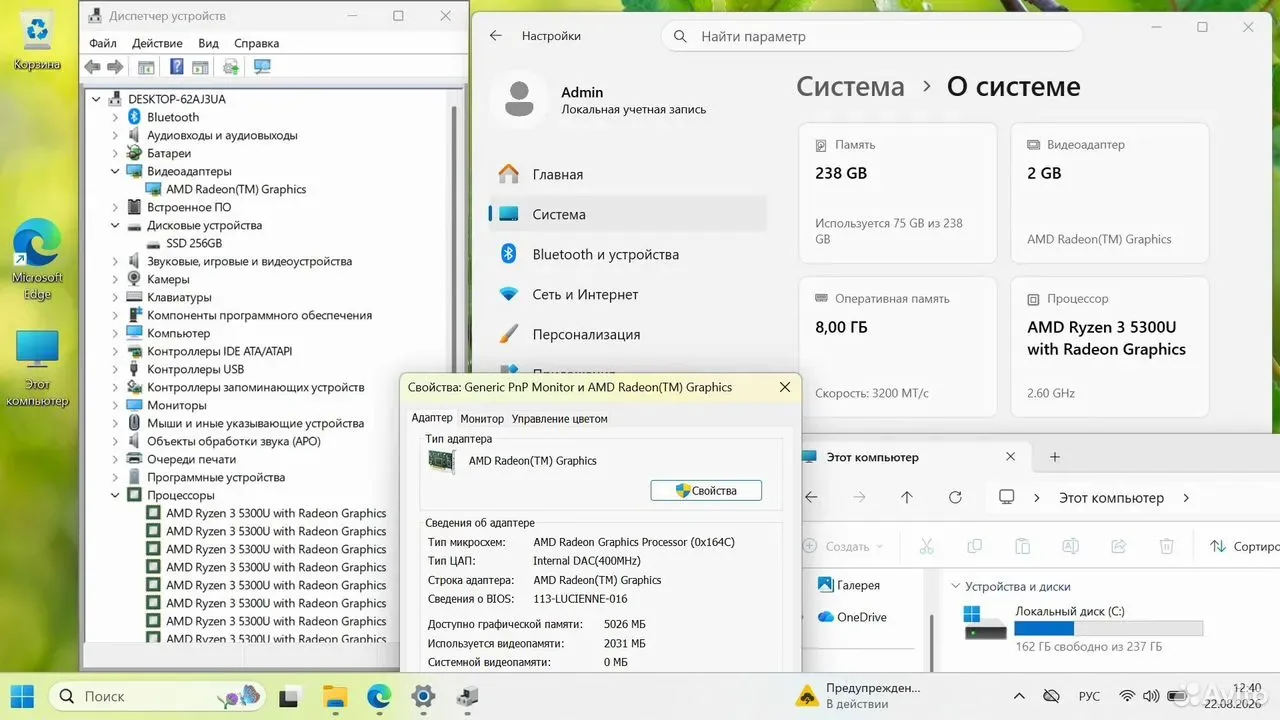The image size is (1280, 720).
Task: Open the Task View icon on the taskbar
Action: [289, 696]
